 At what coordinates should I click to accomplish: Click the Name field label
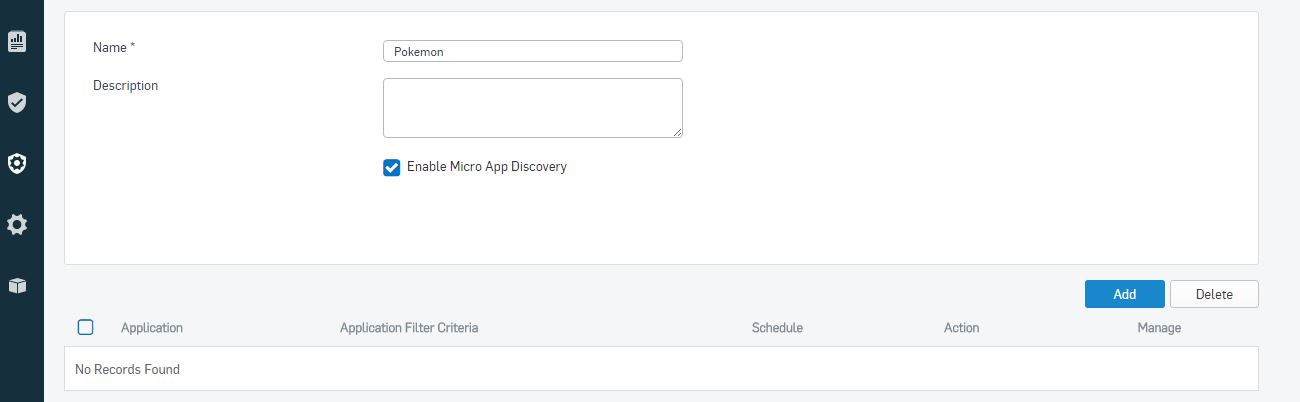click(x=114, y=47)
